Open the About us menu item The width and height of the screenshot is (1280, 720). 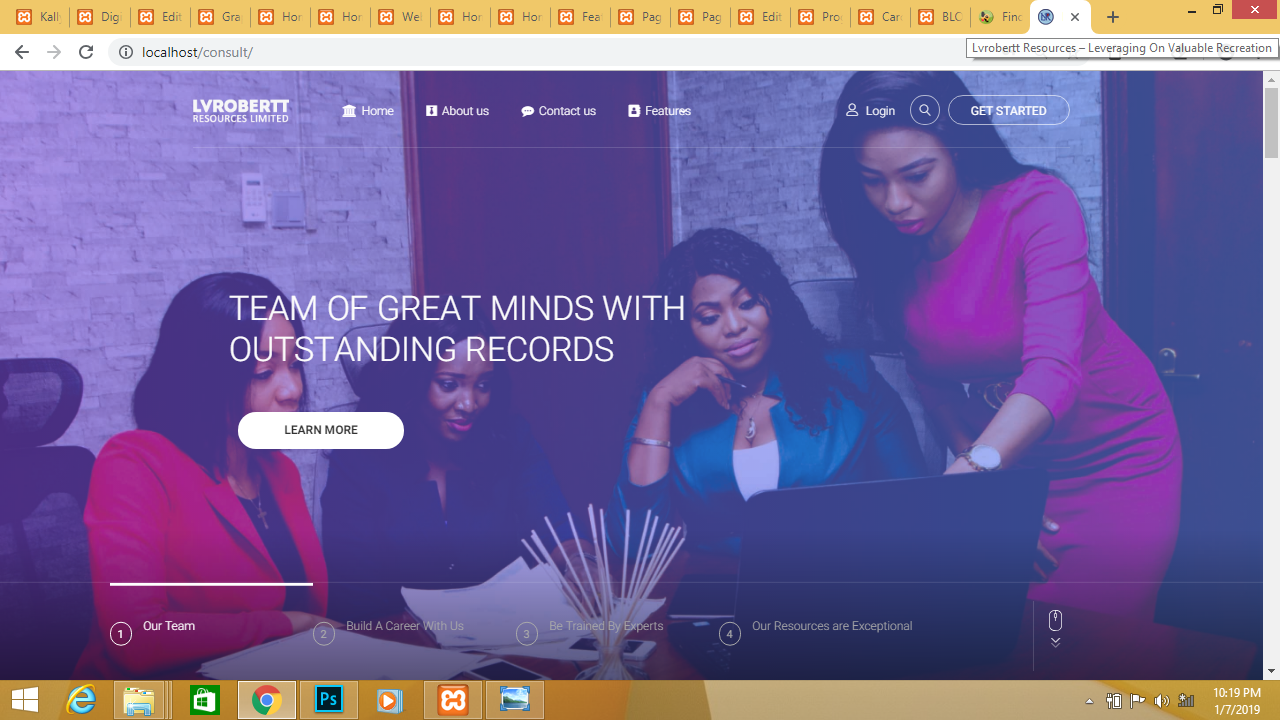click(x=457, y=111)
